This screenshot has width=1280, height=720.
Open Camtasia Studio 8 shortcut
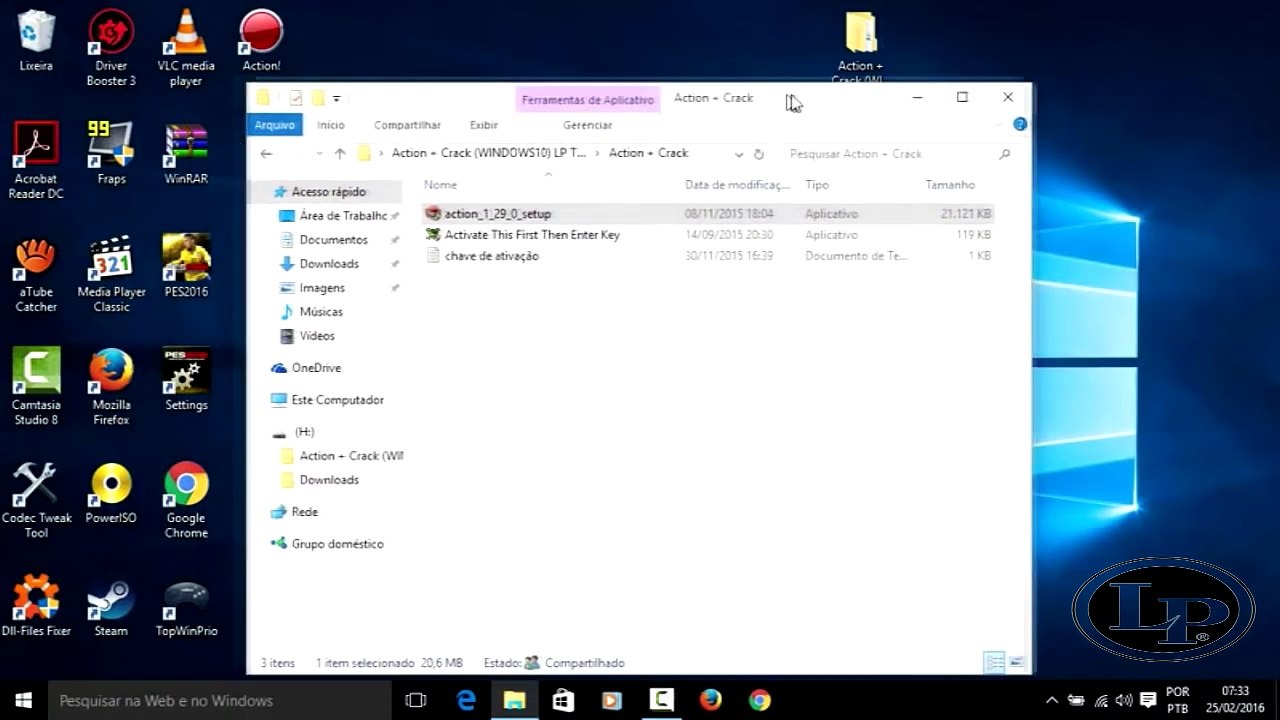pos(36,387)
